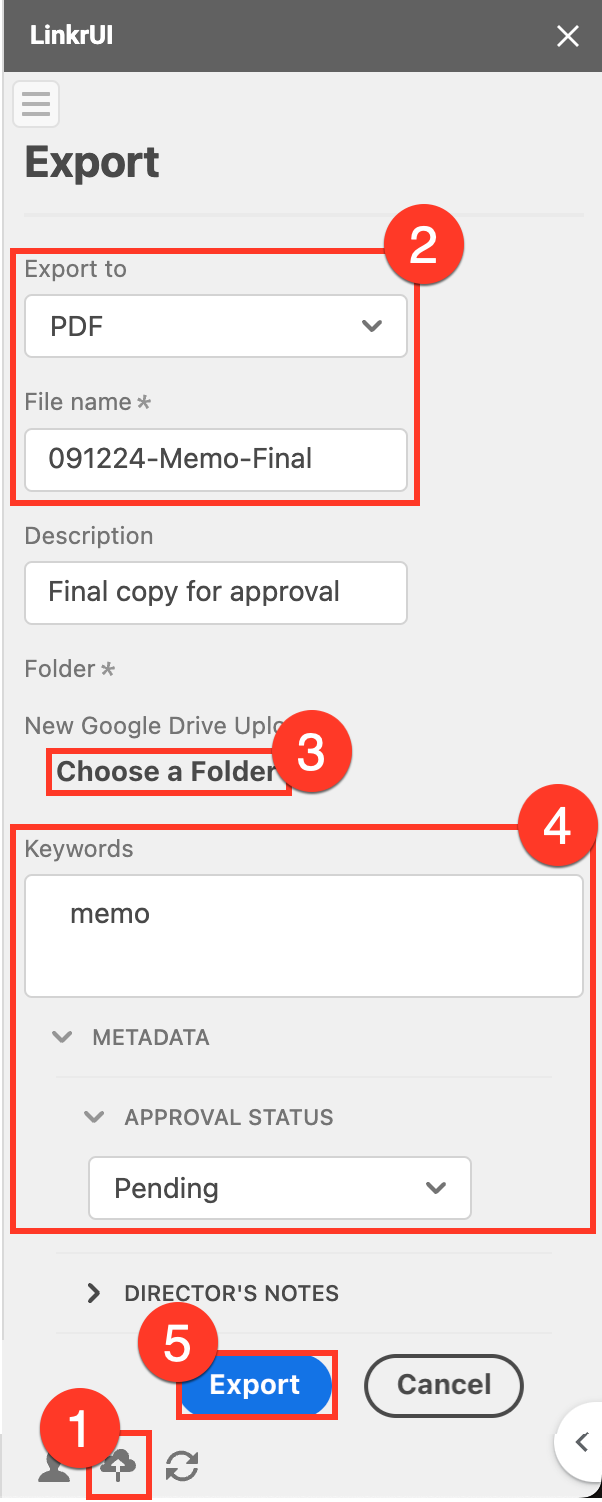Open the Pending approval status dropdown
The image size is (602, 1502).
279,1188
